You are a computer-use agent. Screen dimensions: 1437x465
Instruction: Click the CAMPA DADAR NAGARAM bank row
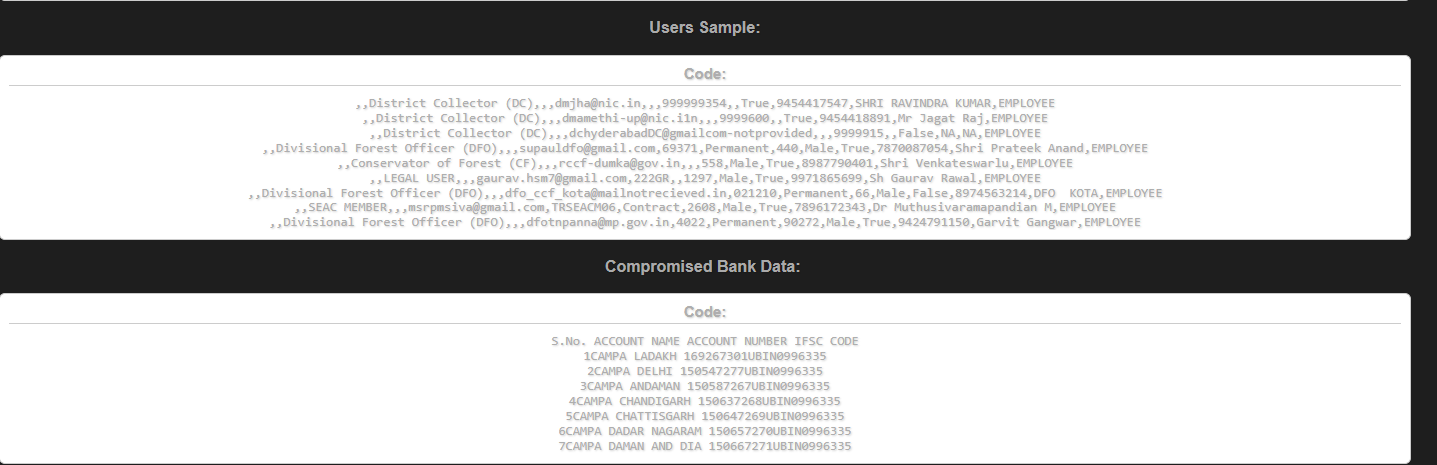(x=705, y=431)
